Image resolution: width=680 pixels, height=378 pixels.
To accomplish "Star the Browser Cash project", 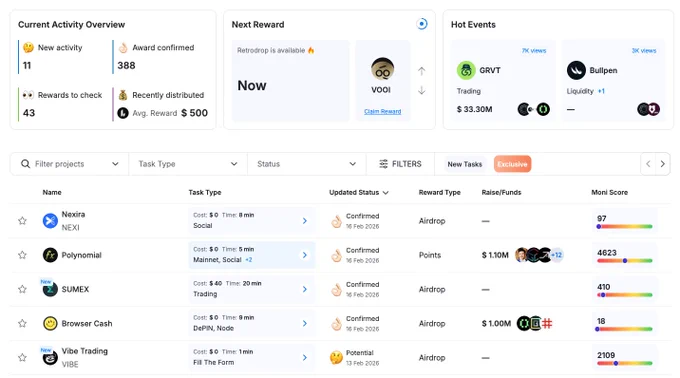I will (22, 323).
